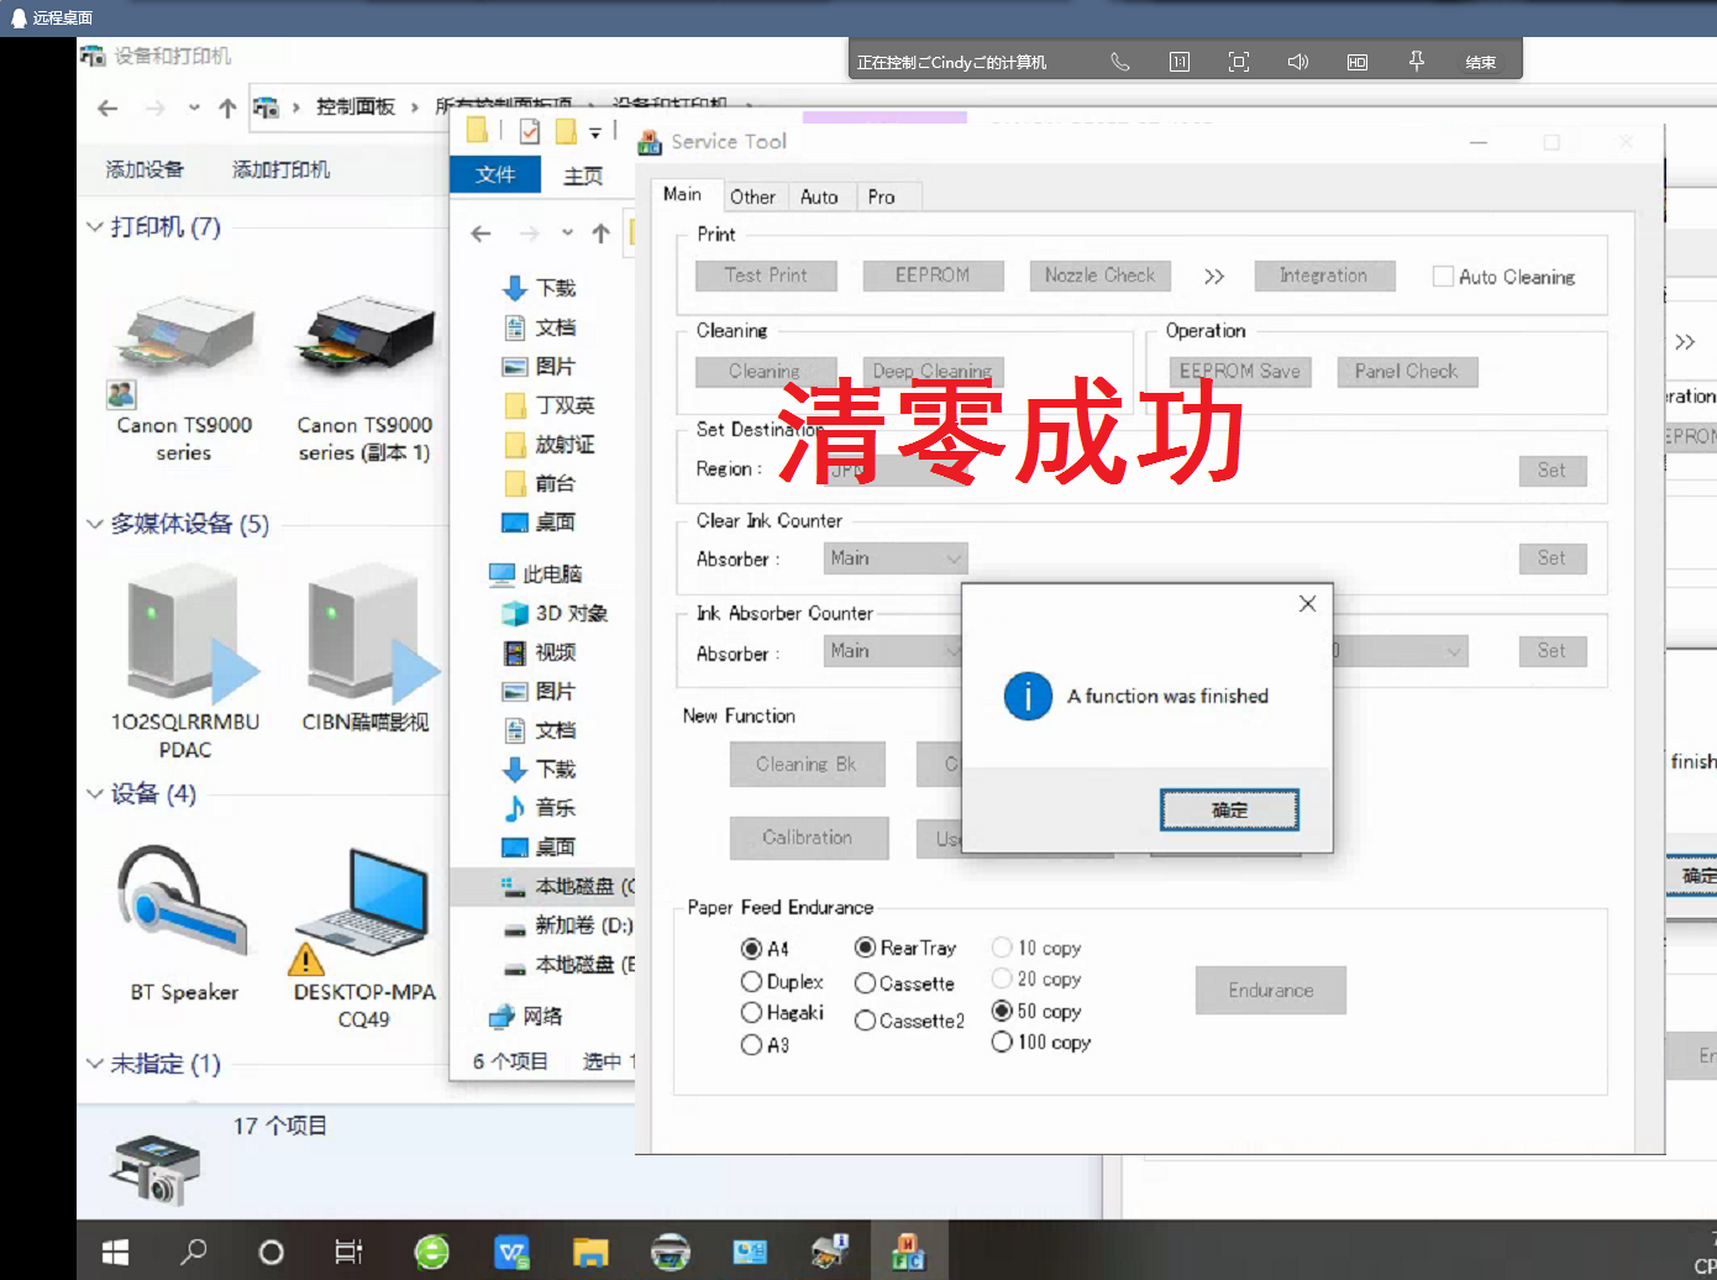Click the pin icon in the remote control bar

point(1416,61)
